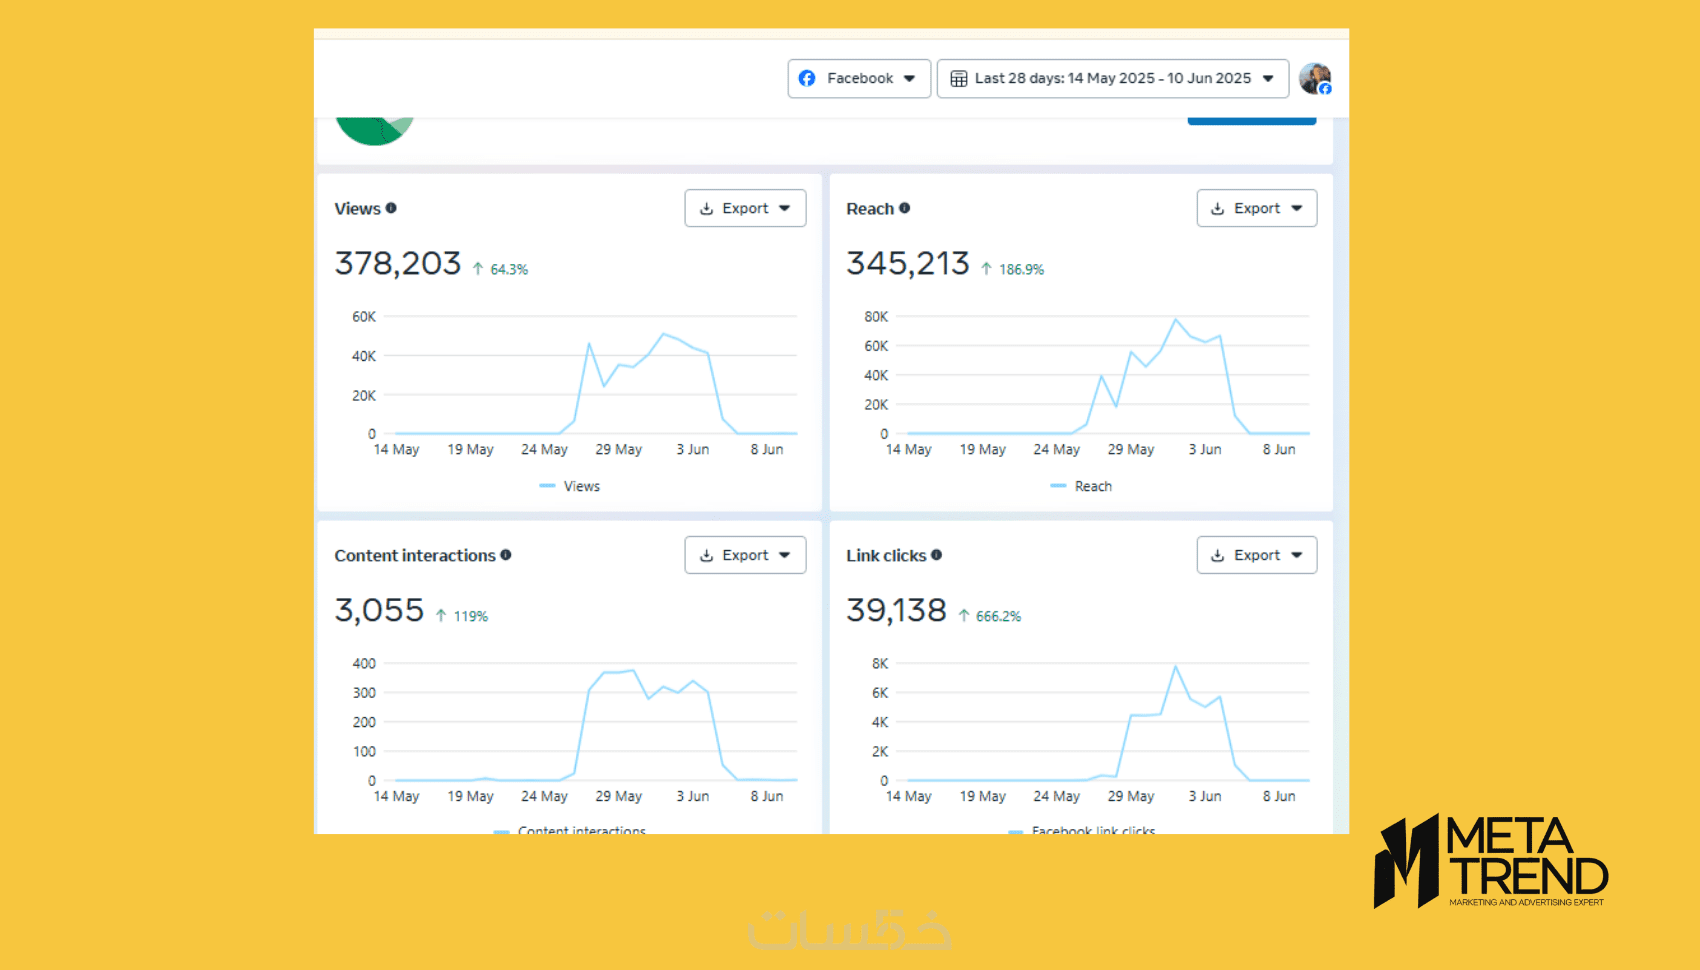Click the Facebook logo icon in platform selector
The height and width of the screenshot is (970, 1700).
click(x=807, y=78)
